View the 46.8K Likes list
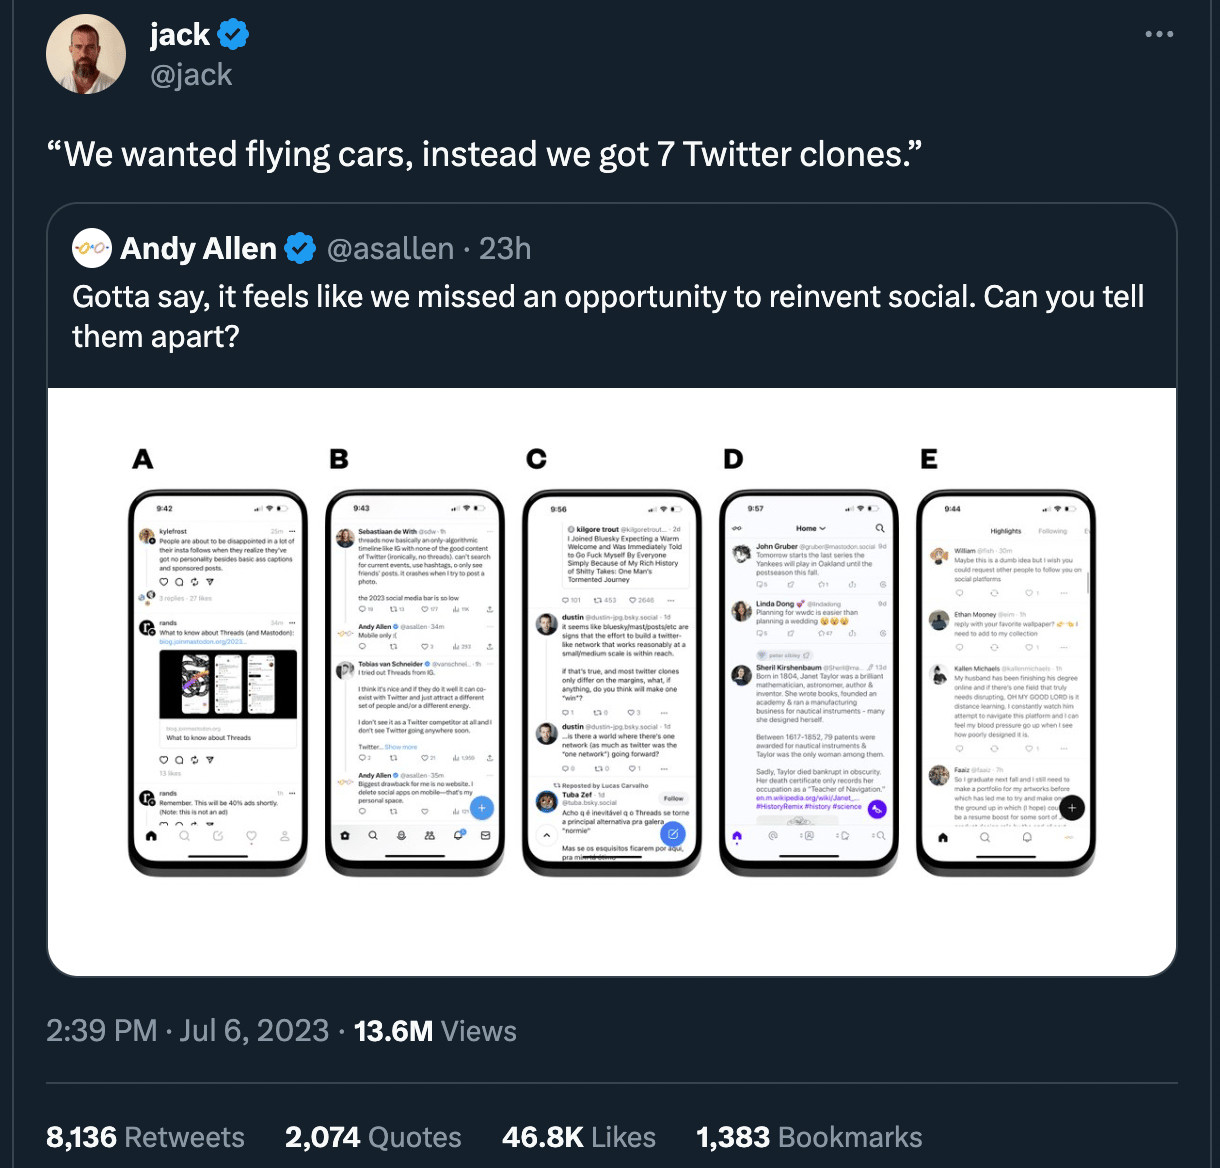The height and width of the screenshot is (1168, 1220). click(579, 1137)
